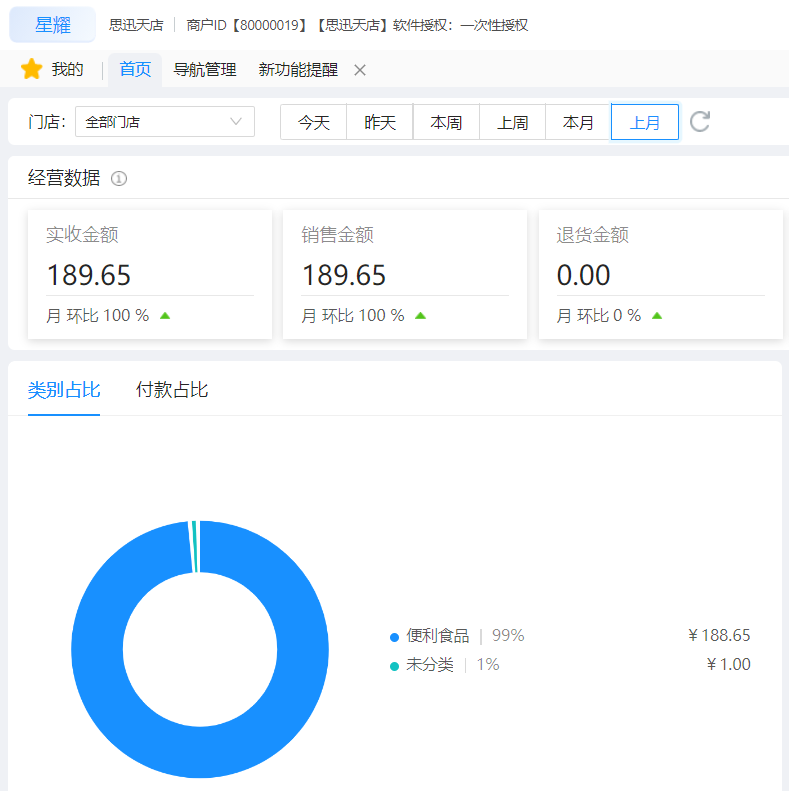789x791 pixels.
Task: Click the refresh icon beside 上月
Action: 700,122
